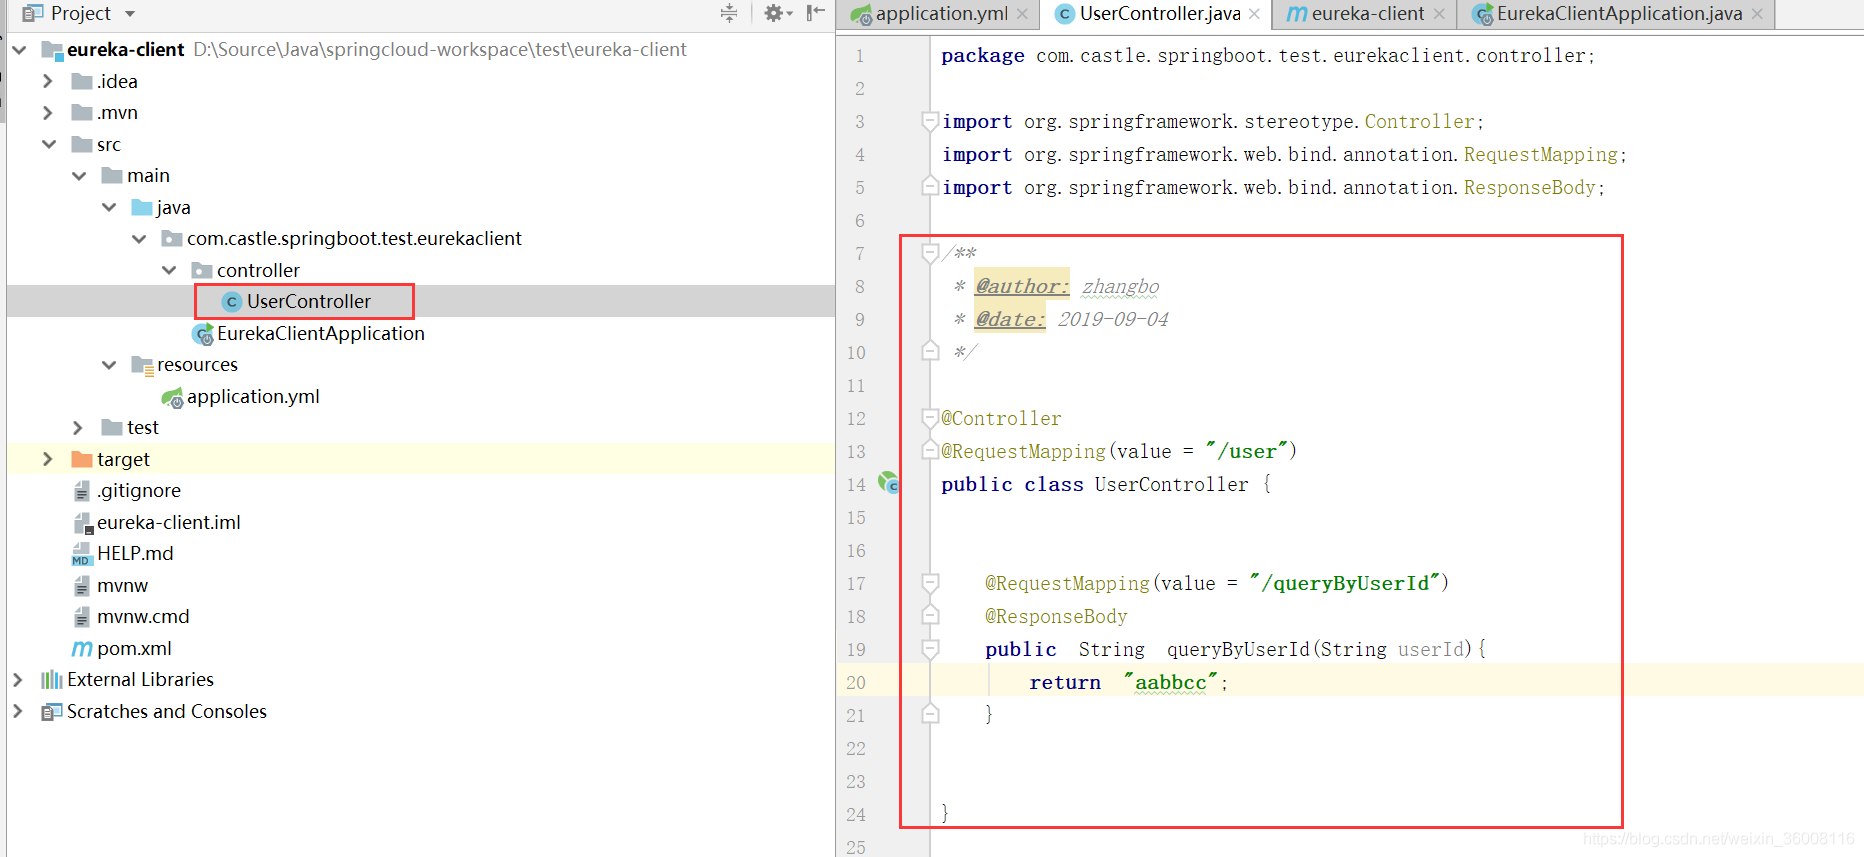Click the Spring bean gutter icon on line 14
Viewport: 1864px width, 857px height.
click(x=888, y=483)
